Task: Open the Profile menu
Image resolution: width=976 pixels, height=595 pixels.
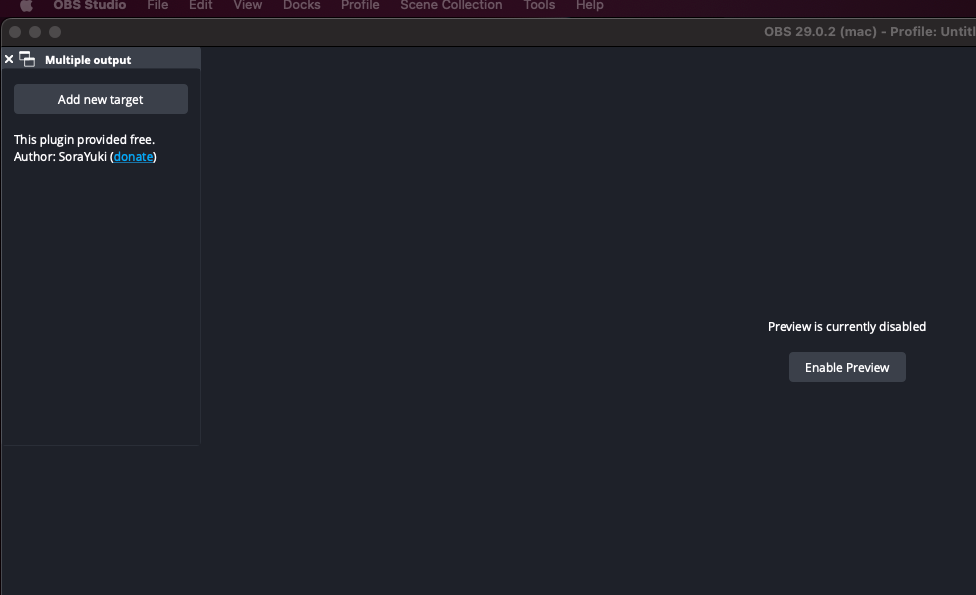Action: [360, 6]
